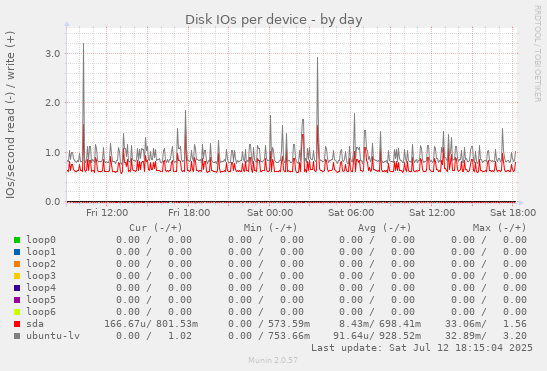Click the 'Fri 12:00' x-axis label
The image size is (547, 371).
(107, 213)
